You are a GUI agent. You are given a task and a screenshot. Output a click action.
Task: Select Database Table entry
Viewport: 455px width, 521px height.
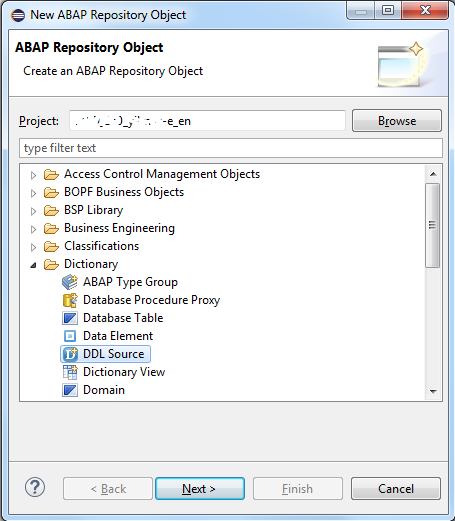(123, 318)
